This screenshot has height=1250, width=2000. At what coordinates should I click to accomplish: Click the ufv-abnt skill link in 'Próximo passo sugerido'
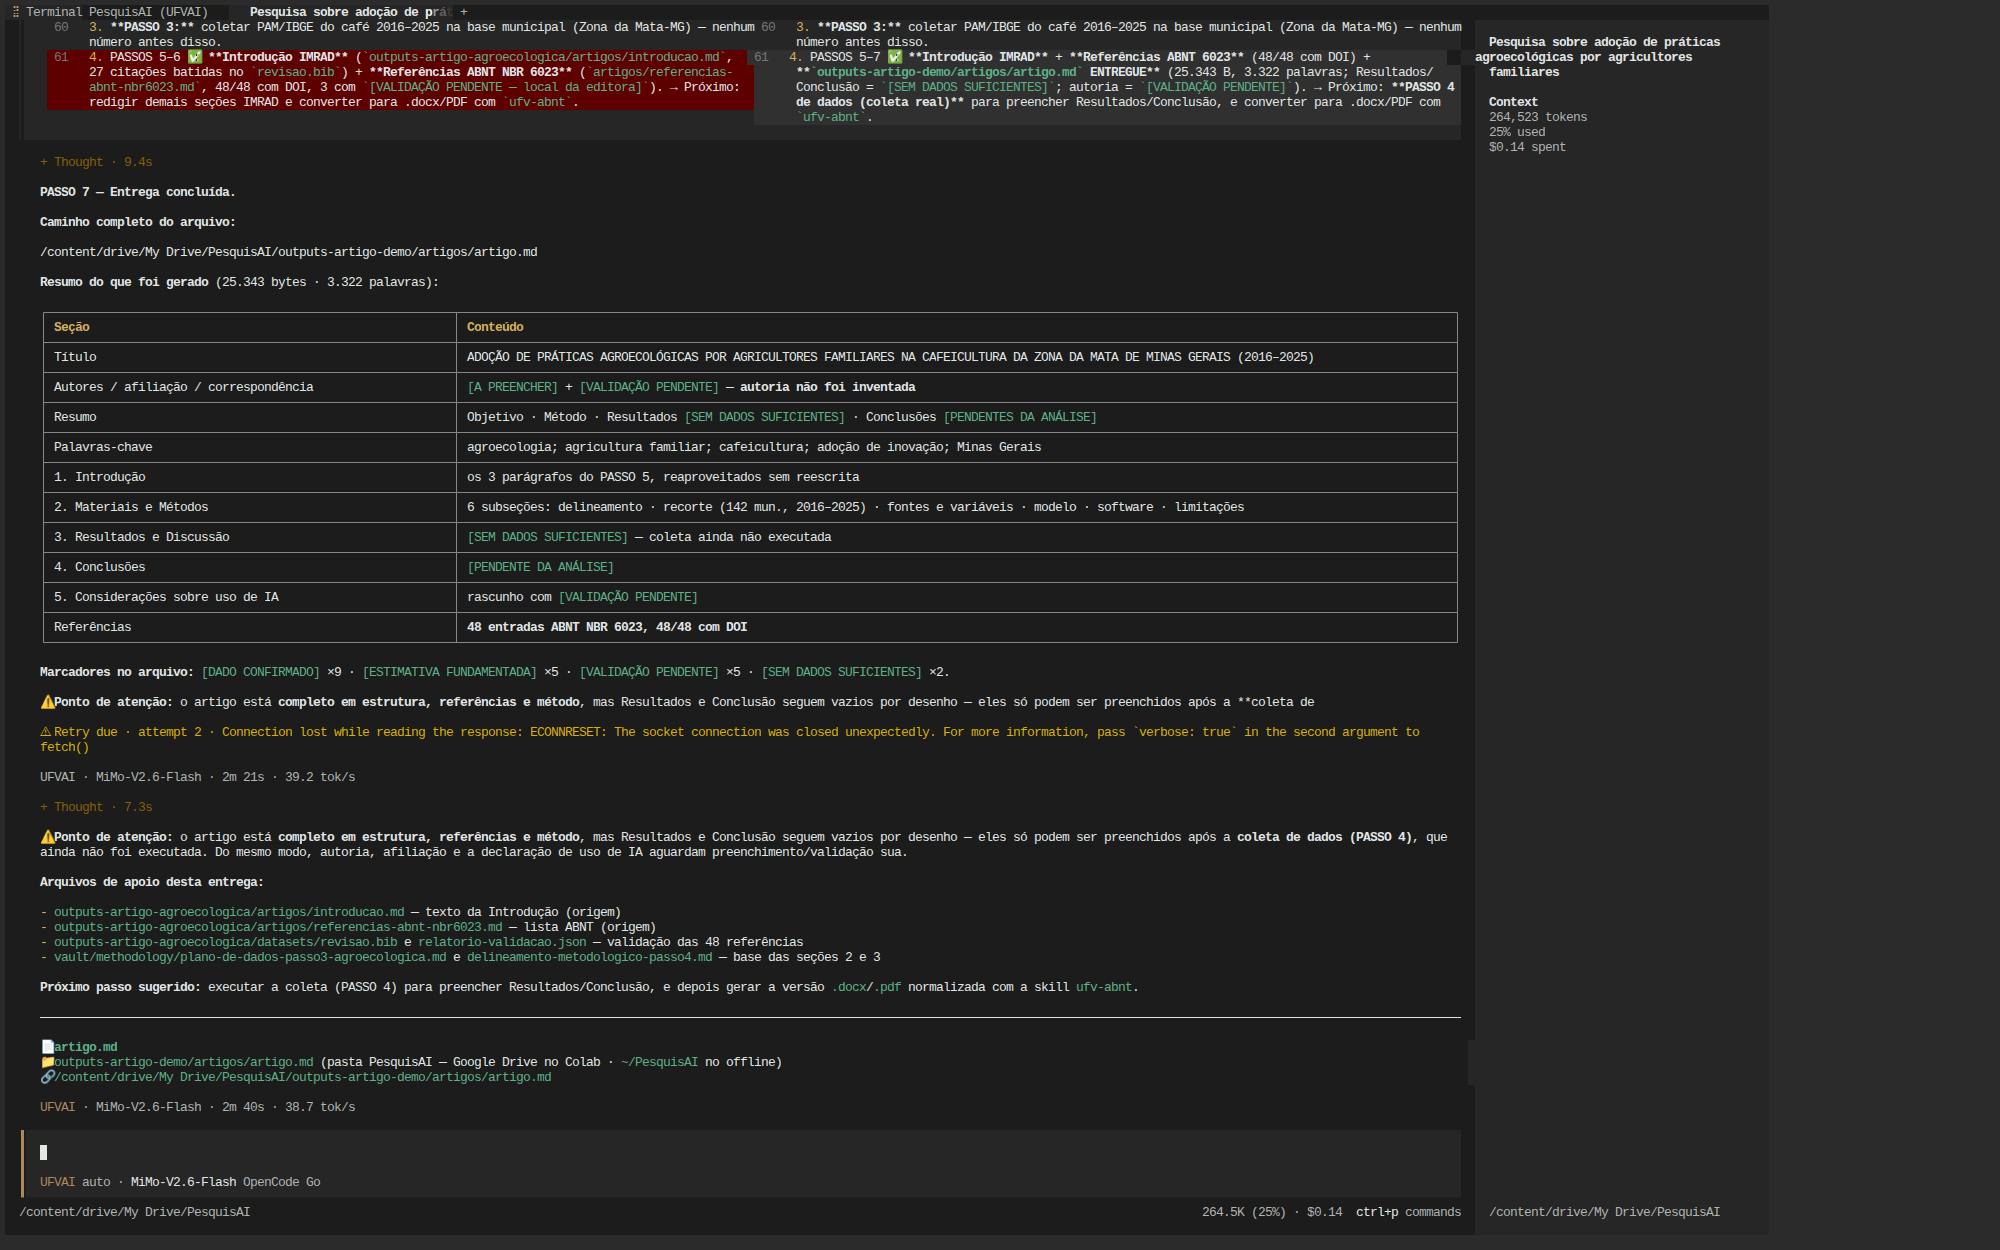click(x=1104, y=987)
